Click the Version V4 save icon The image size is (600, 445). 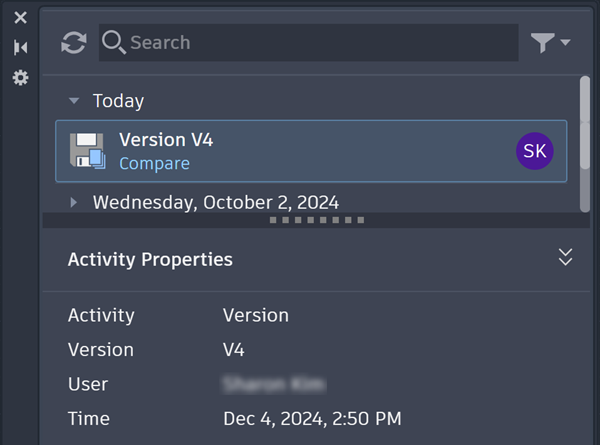tap(87, 150)
